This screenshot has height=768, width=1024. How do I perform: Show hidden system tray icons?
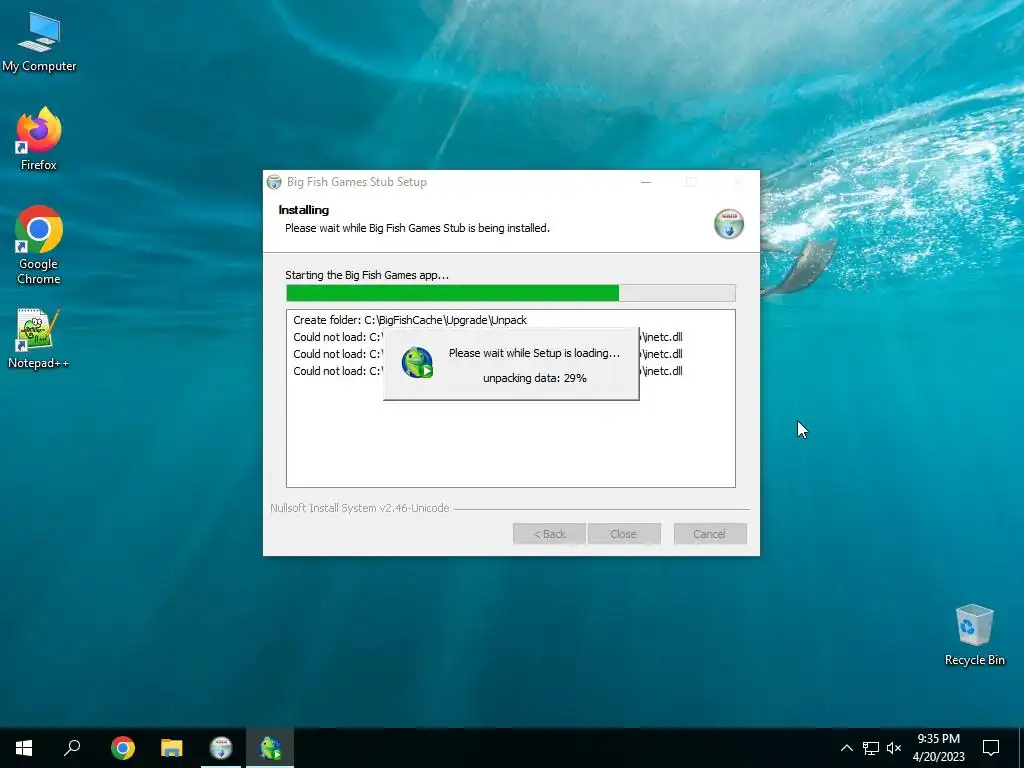click(x=846, y=748)
